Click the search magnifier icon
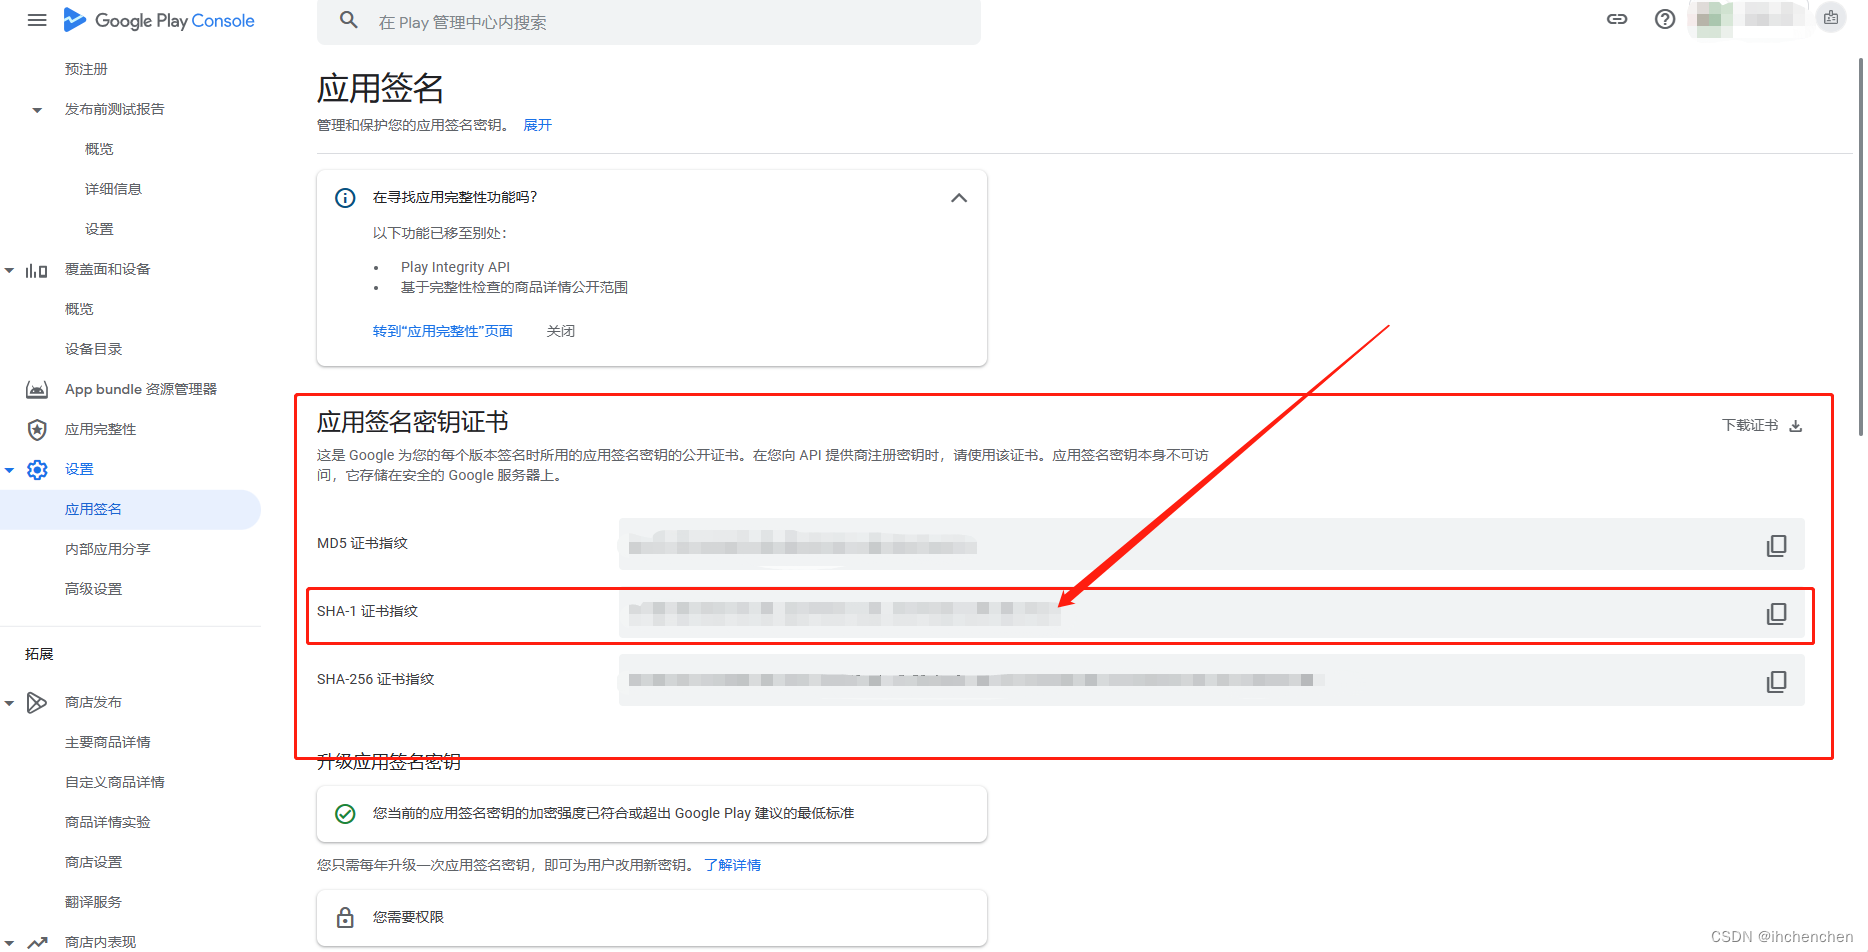The image size is (1868, 952). (348, 19)
